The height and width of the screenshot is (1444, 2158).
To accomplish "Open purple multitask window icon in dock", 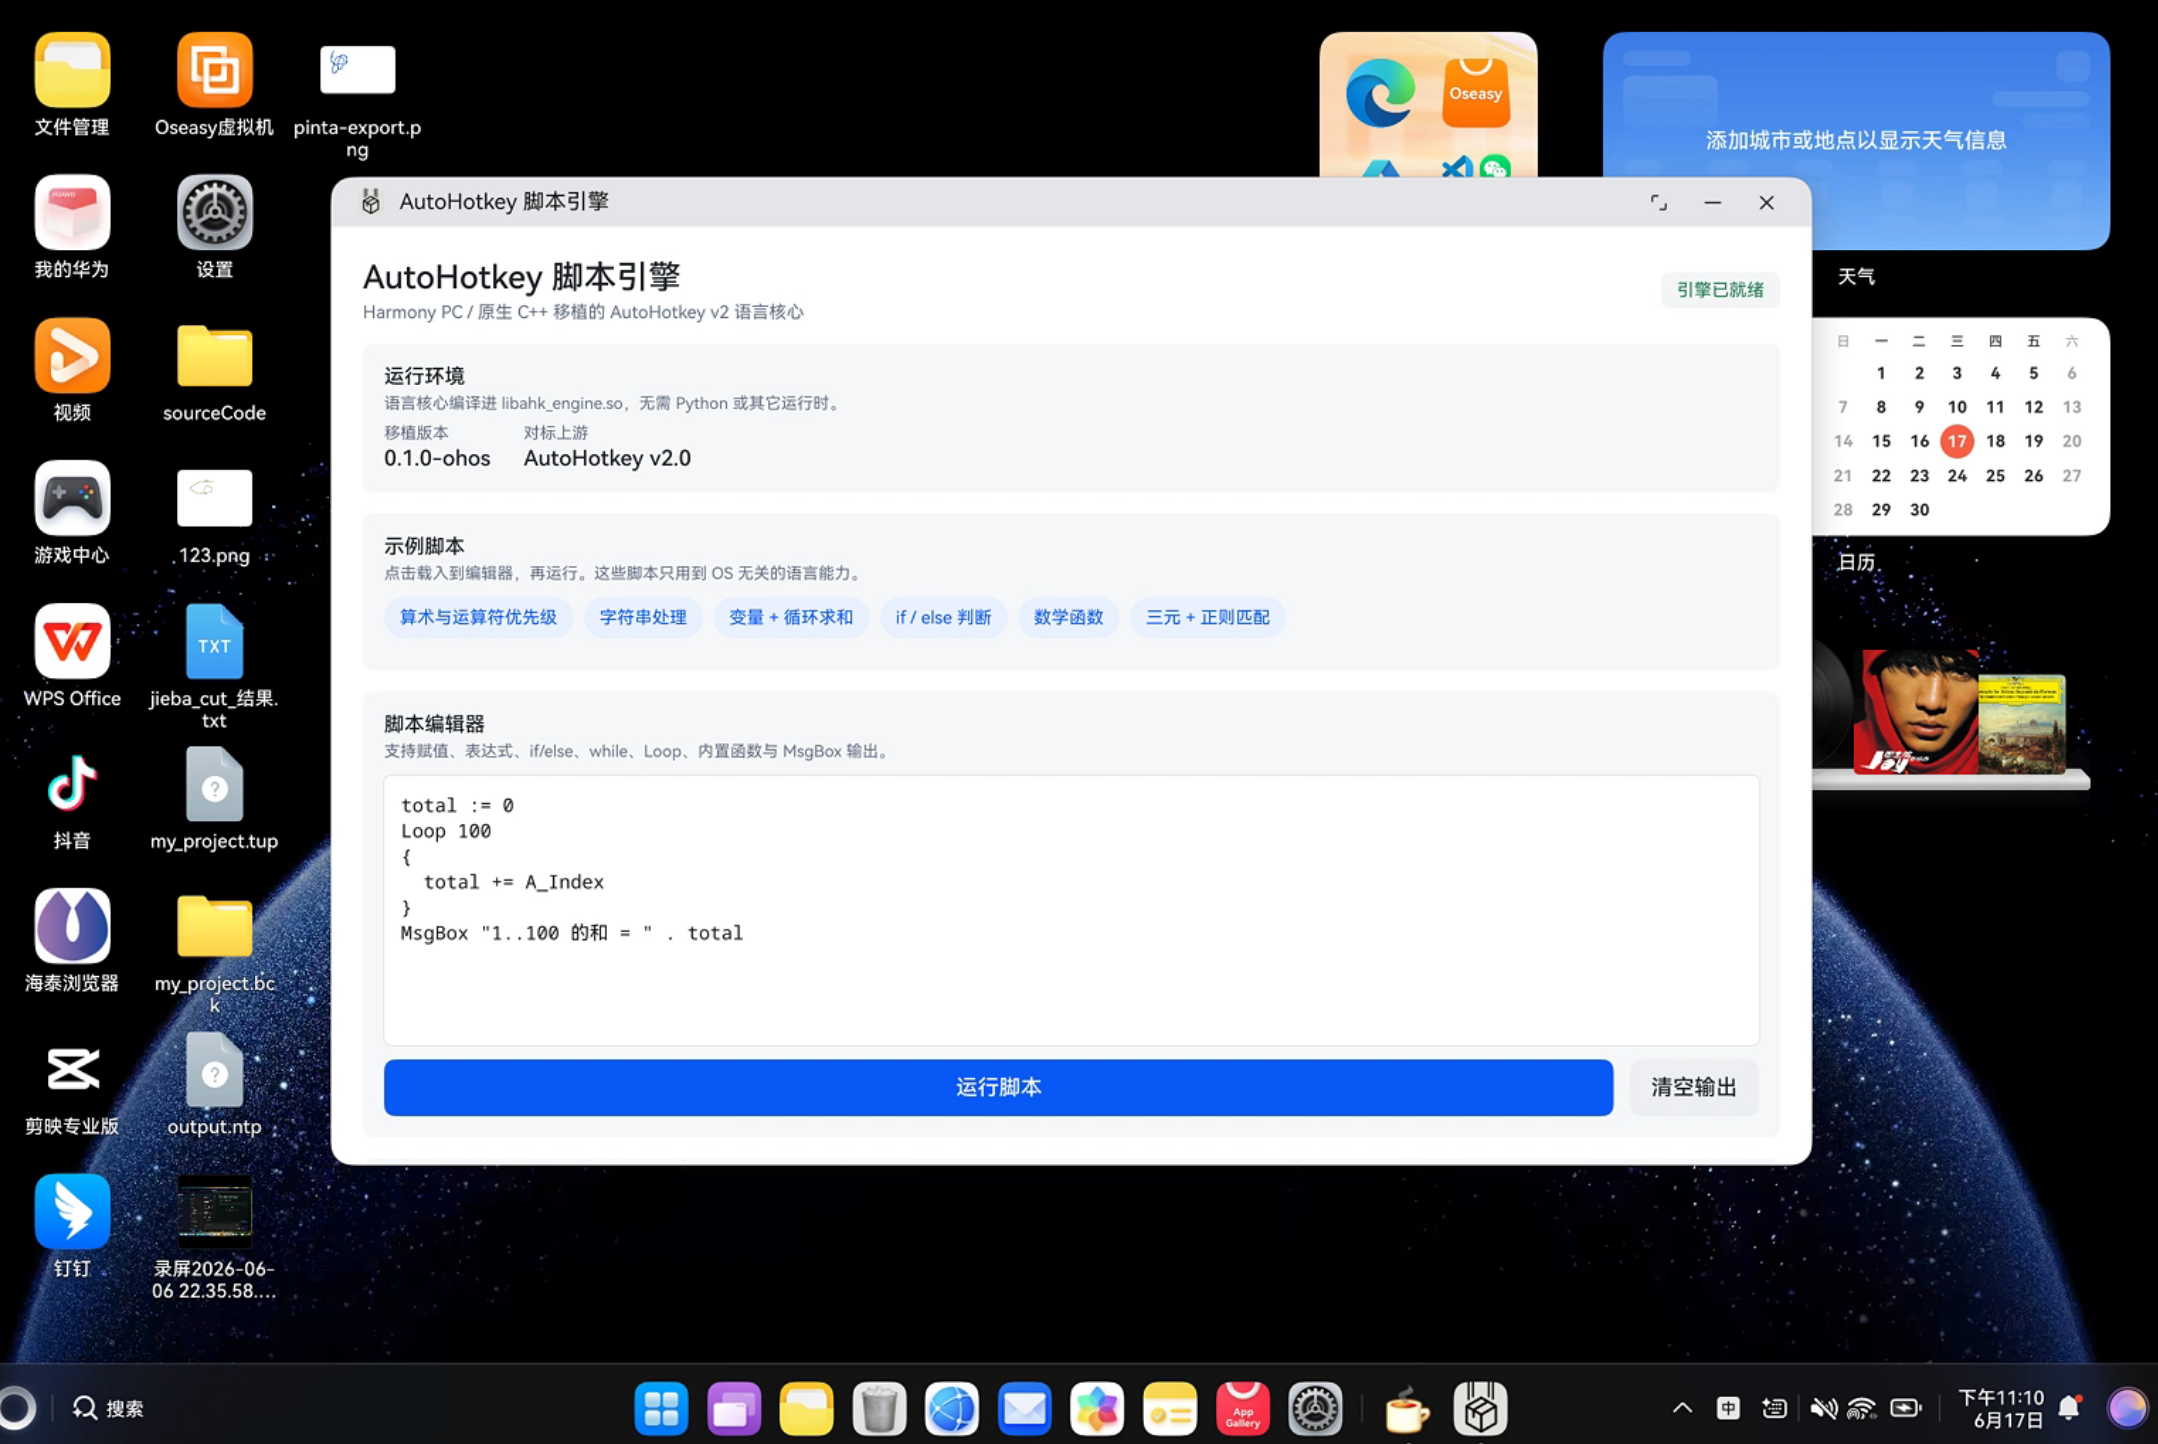I will (x=734, y=1408).
